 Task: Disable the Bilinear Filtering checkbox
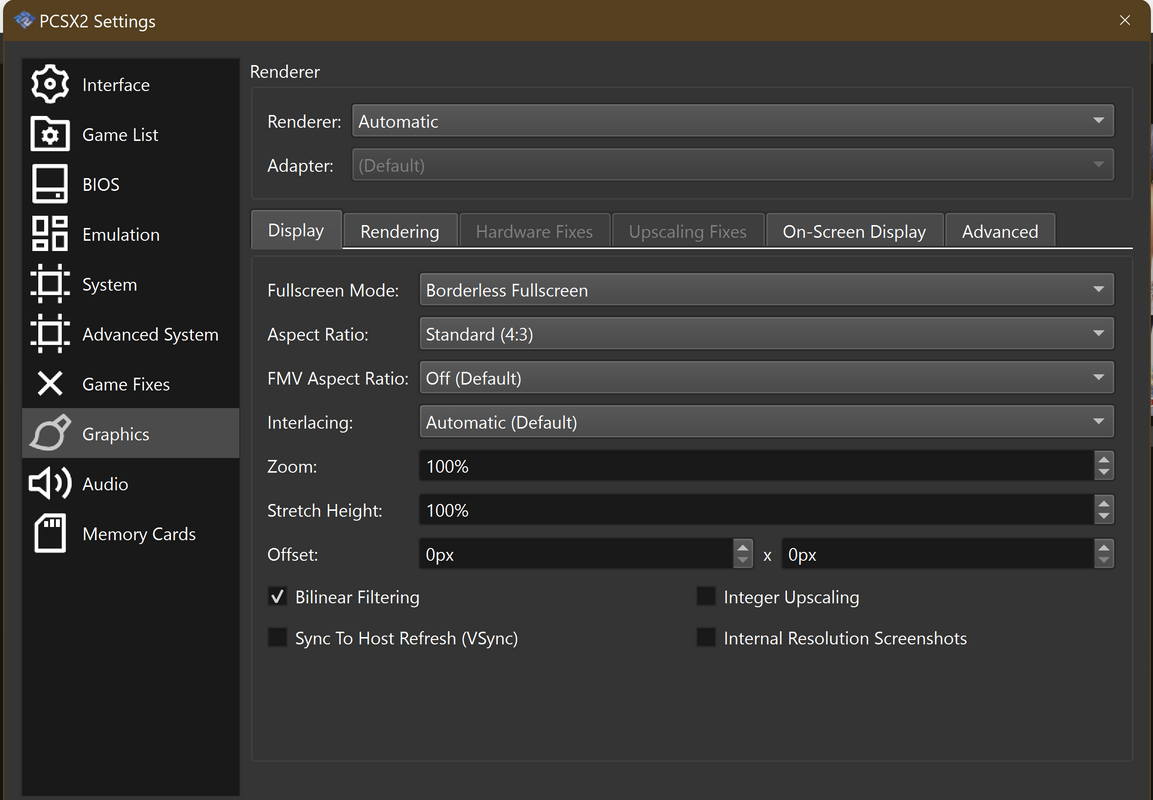tap(278, 597)
